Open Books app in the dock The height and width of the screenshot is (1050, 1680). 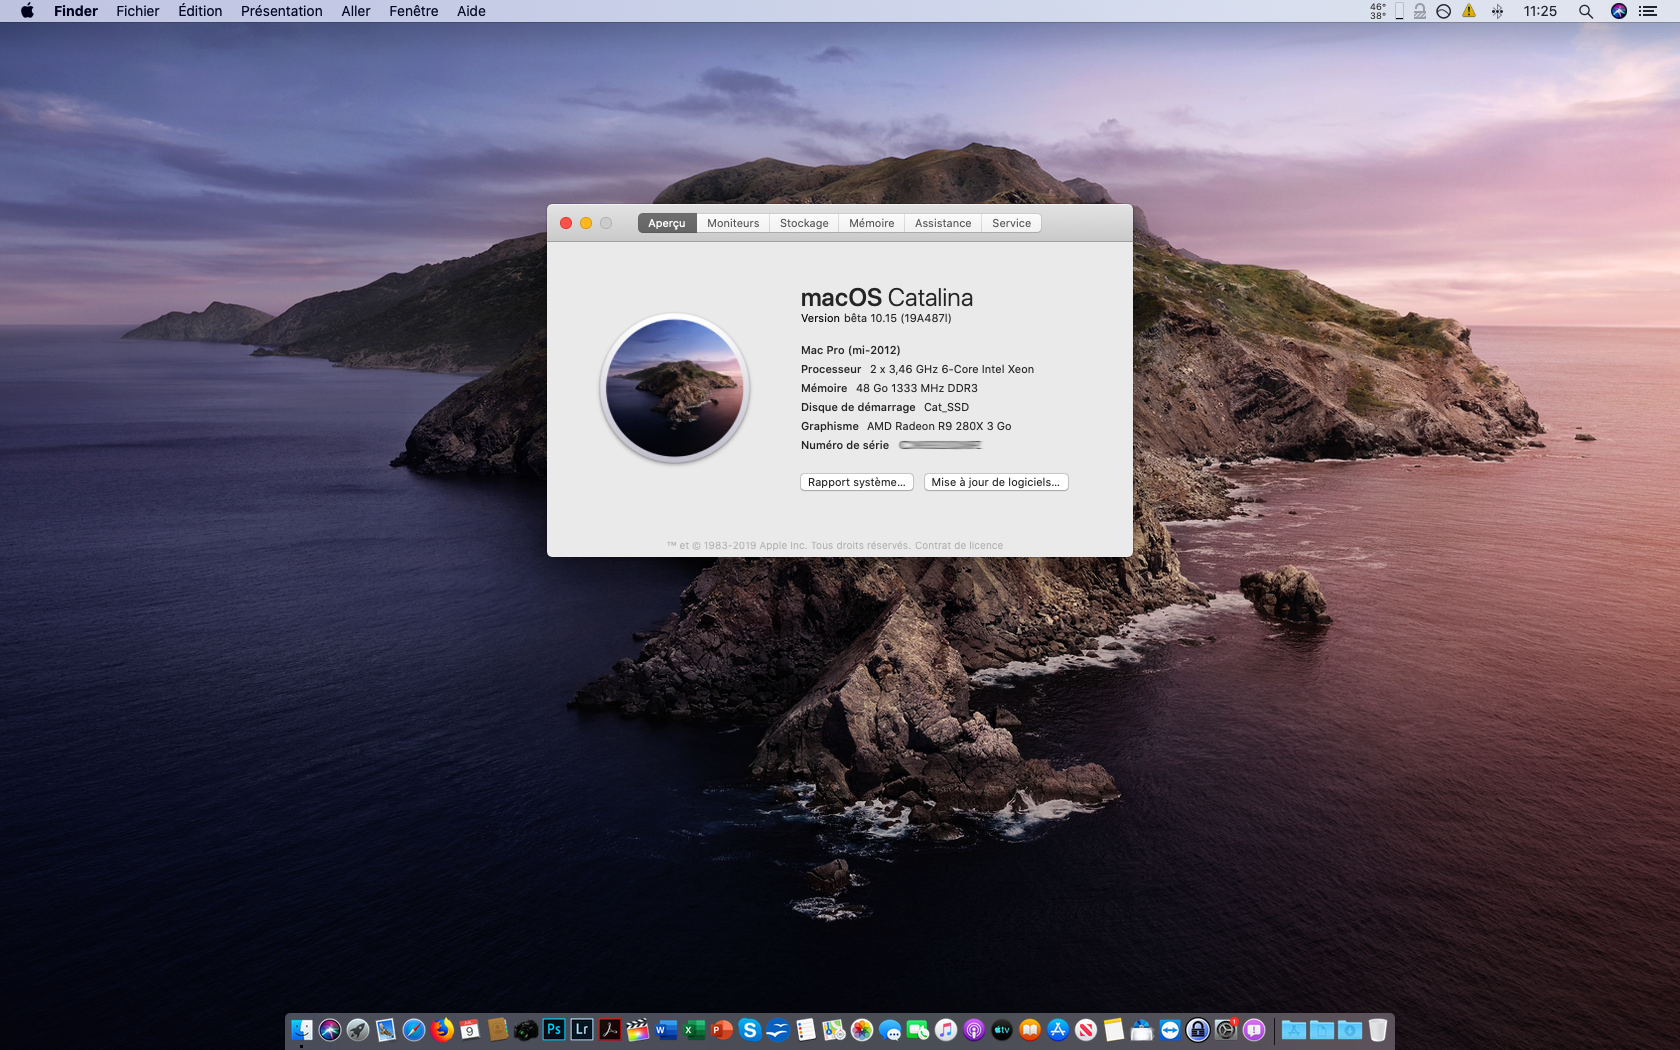pyautogui.click(x=1030, y=1029)
